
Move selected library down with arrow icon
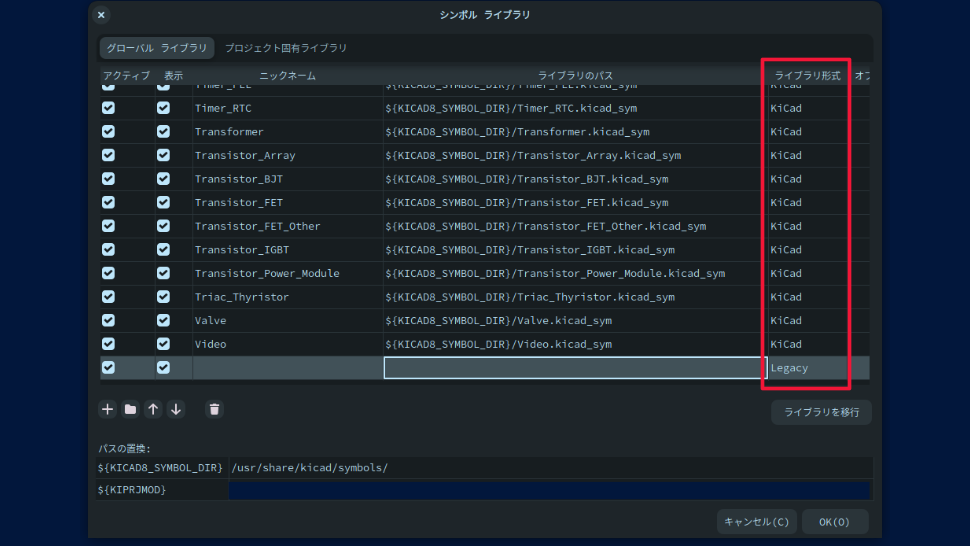click(x=176, y=409)
